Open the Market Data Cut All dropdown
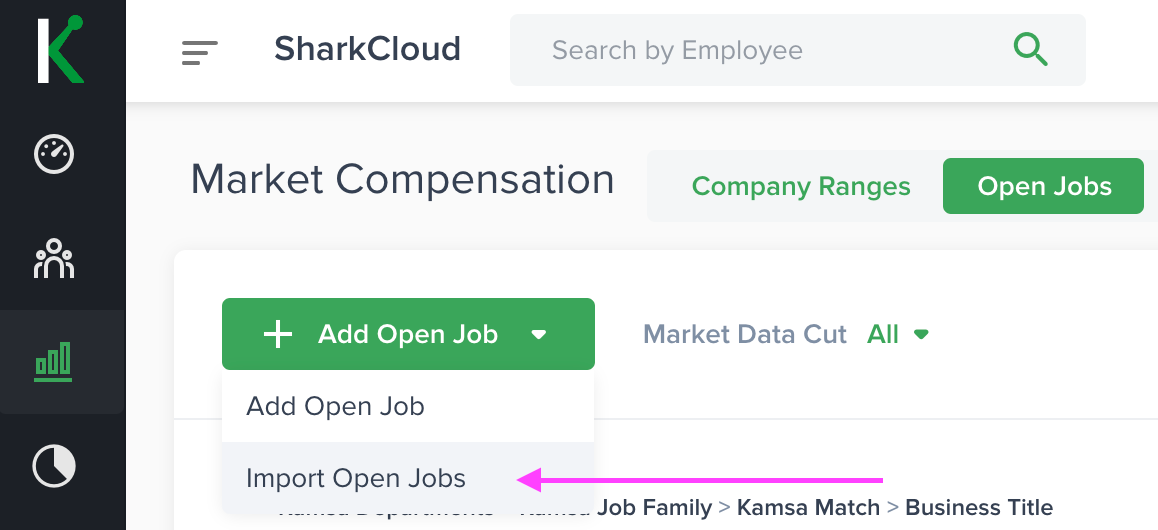 point(883,334)
